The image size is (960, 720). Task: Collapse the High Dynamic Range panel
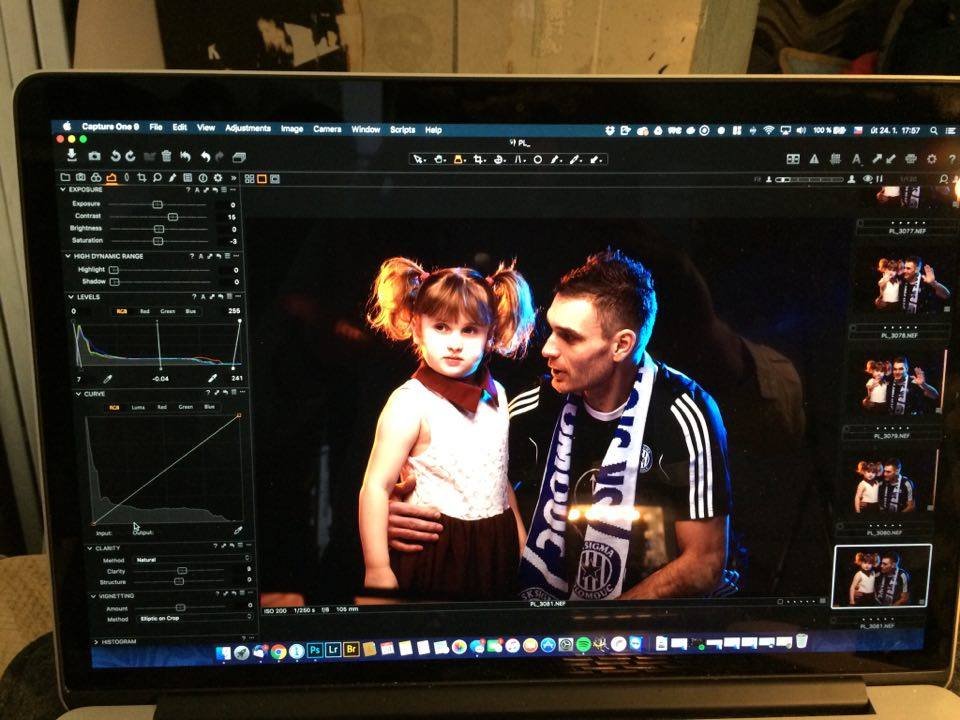click(x=67, y=256)
